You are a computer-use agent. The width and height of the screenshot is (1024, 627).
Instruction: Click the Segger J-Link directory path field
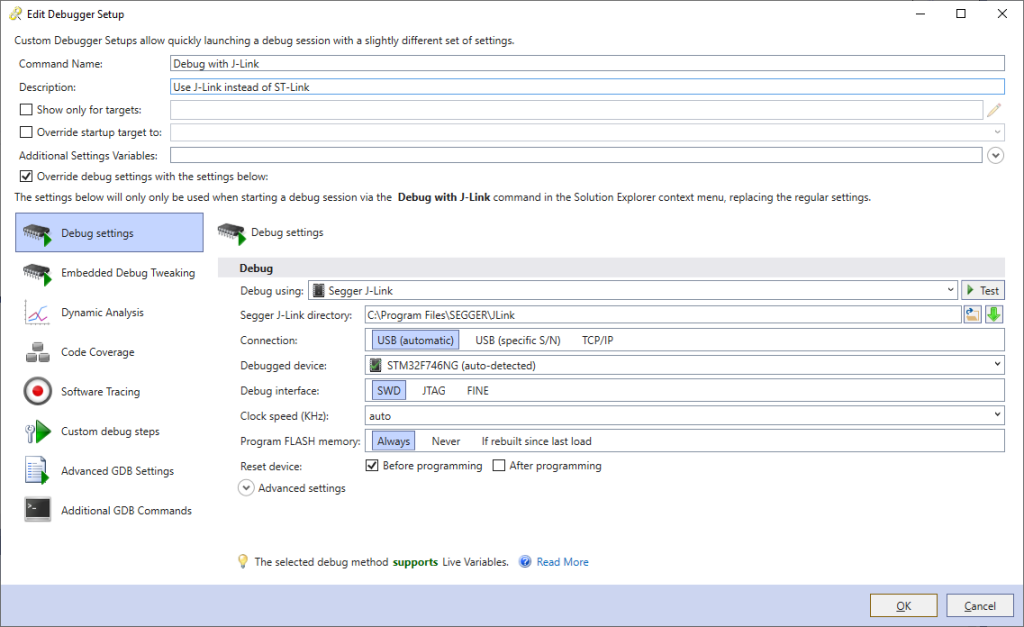tap(663, 315)
